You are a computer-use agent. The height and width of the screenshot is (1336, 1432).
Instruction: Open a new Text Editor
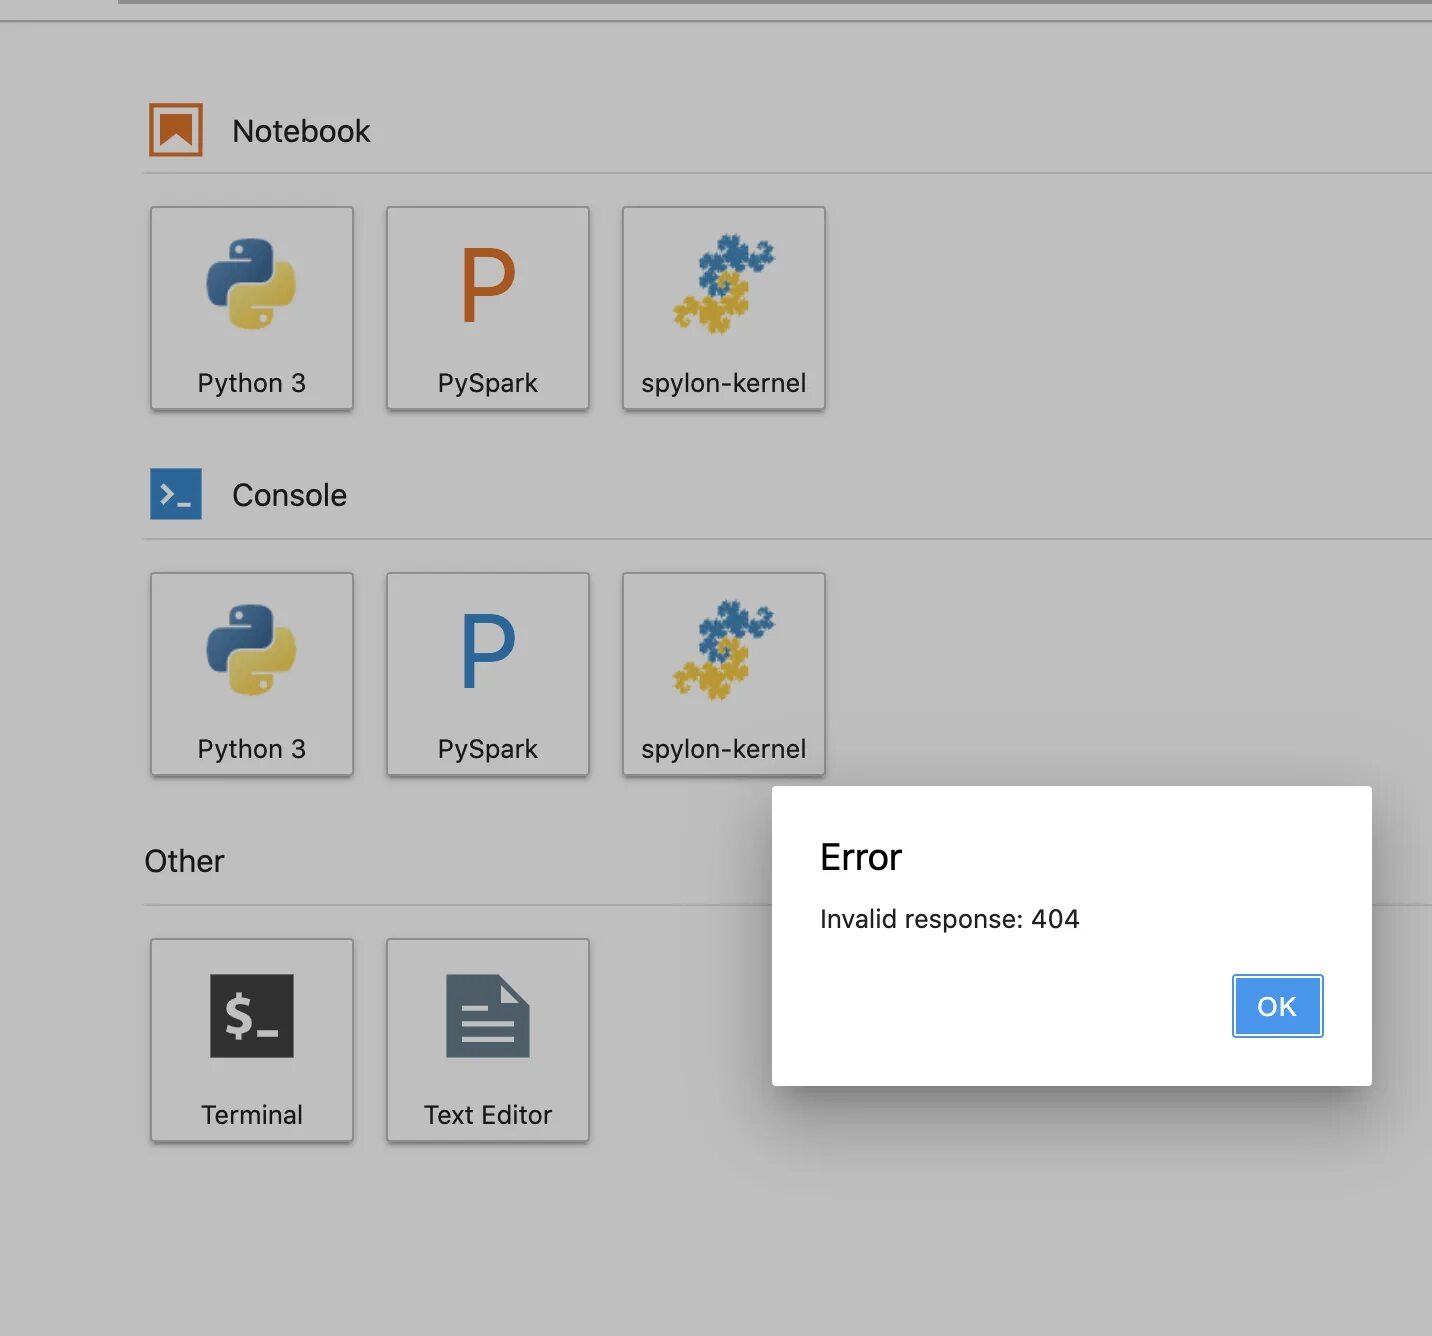tap(488, 1040)
